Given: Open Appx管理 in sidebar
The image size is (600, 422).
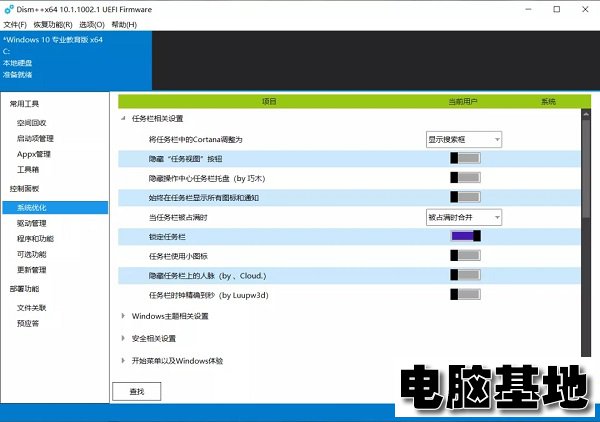Looking at the screenshot, I should coord(34,154).
